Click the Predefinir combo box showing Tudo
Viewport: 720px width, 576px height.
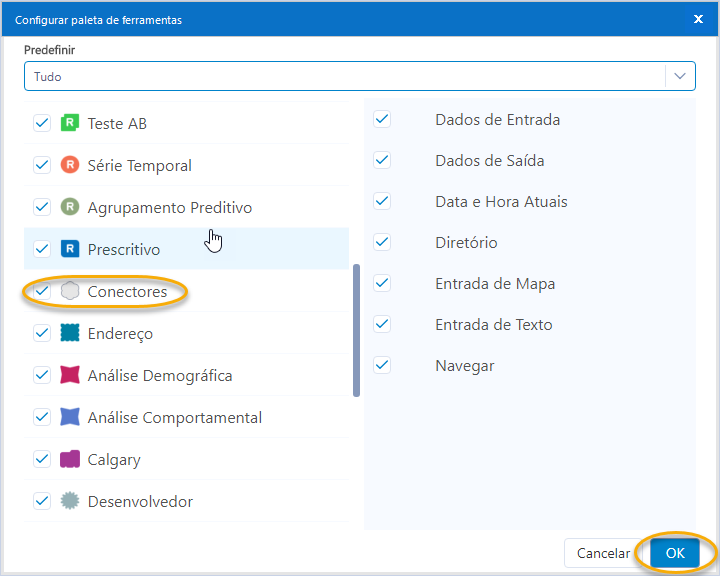(345, 76)
